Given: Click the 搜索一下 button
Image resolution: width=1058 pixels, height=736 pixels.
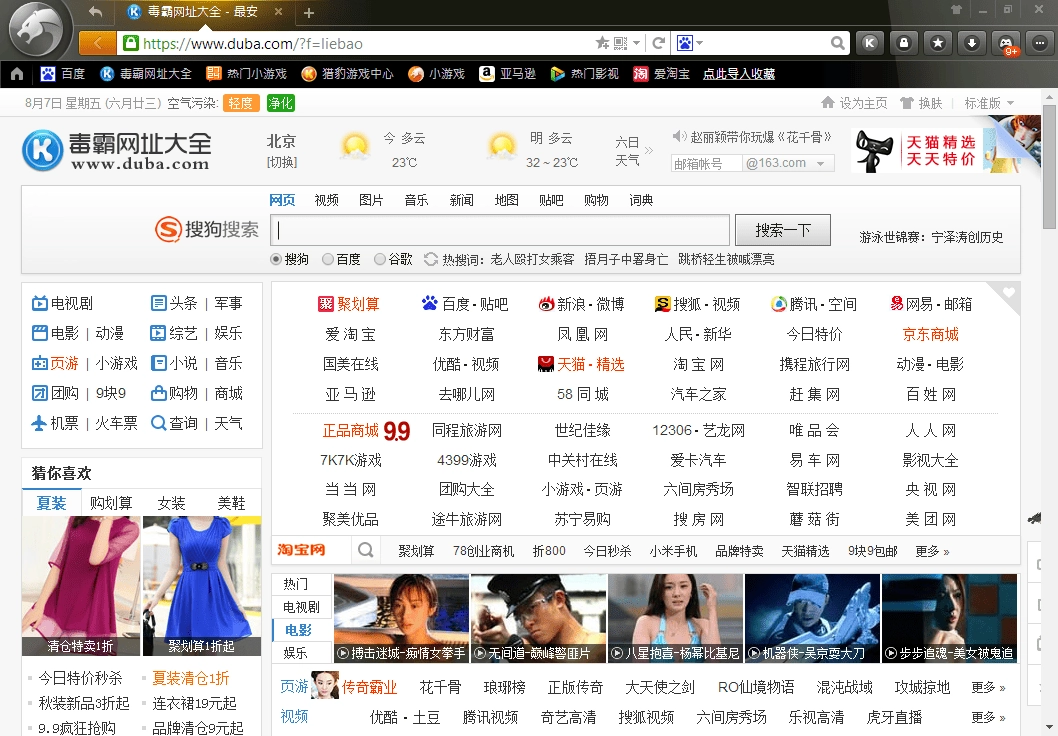Looking at the screenshot, I should coord(783,230).
